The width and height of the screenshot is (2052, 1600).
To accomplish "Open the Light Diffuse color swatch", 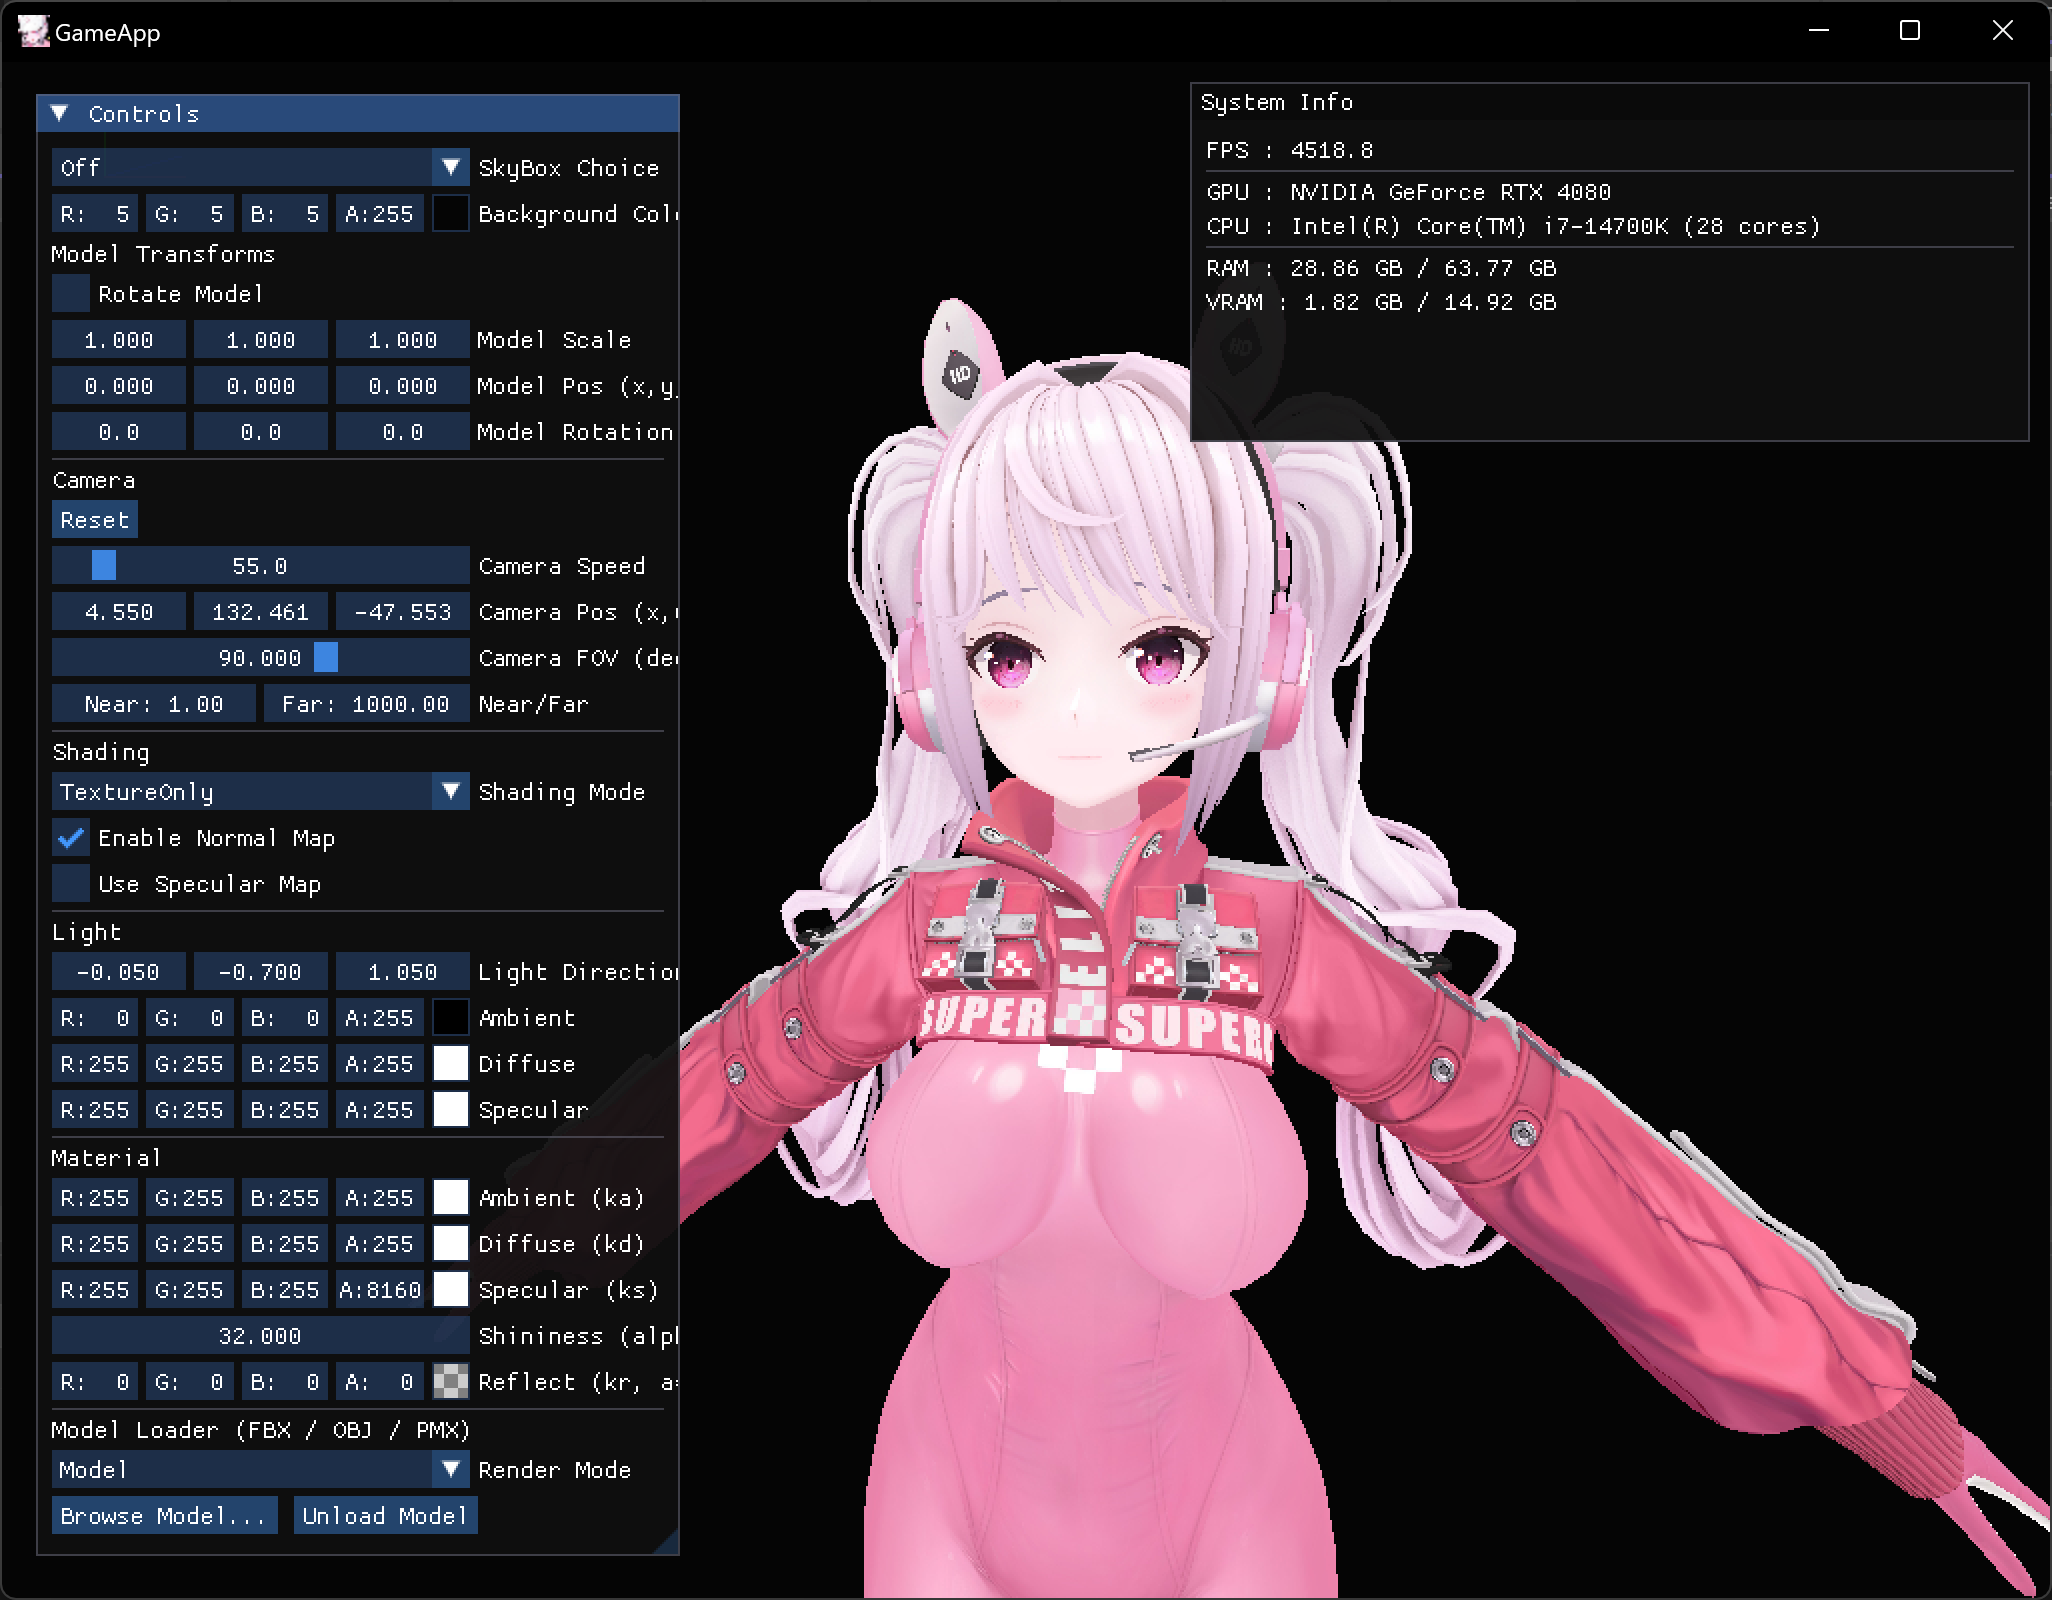I will coord(450,1063).
